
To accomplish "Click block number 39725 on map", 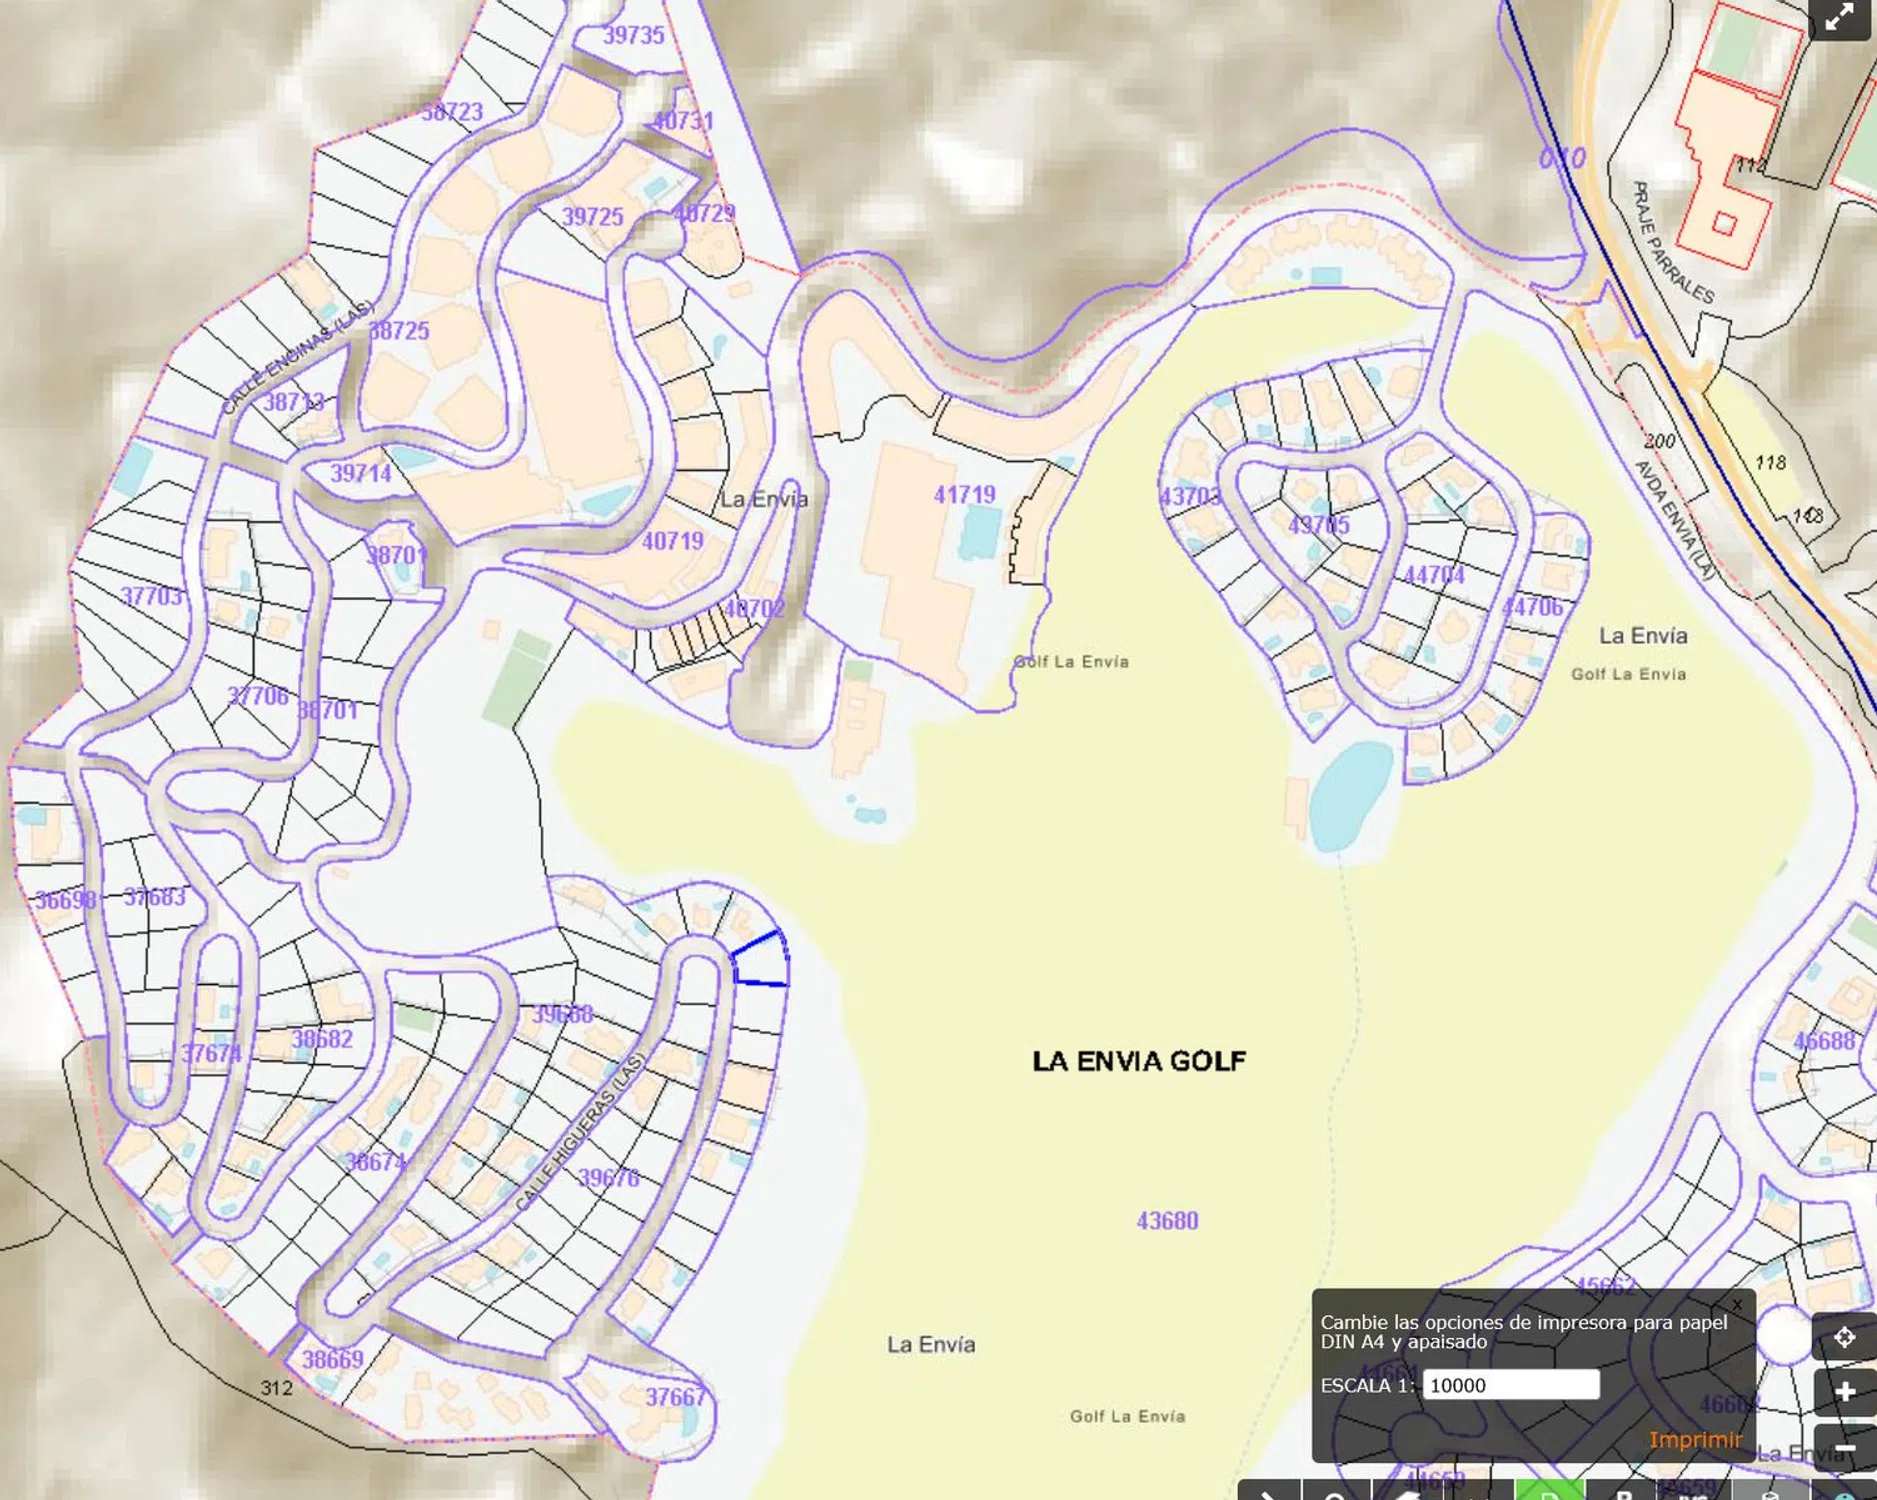I will click(592, 217).
